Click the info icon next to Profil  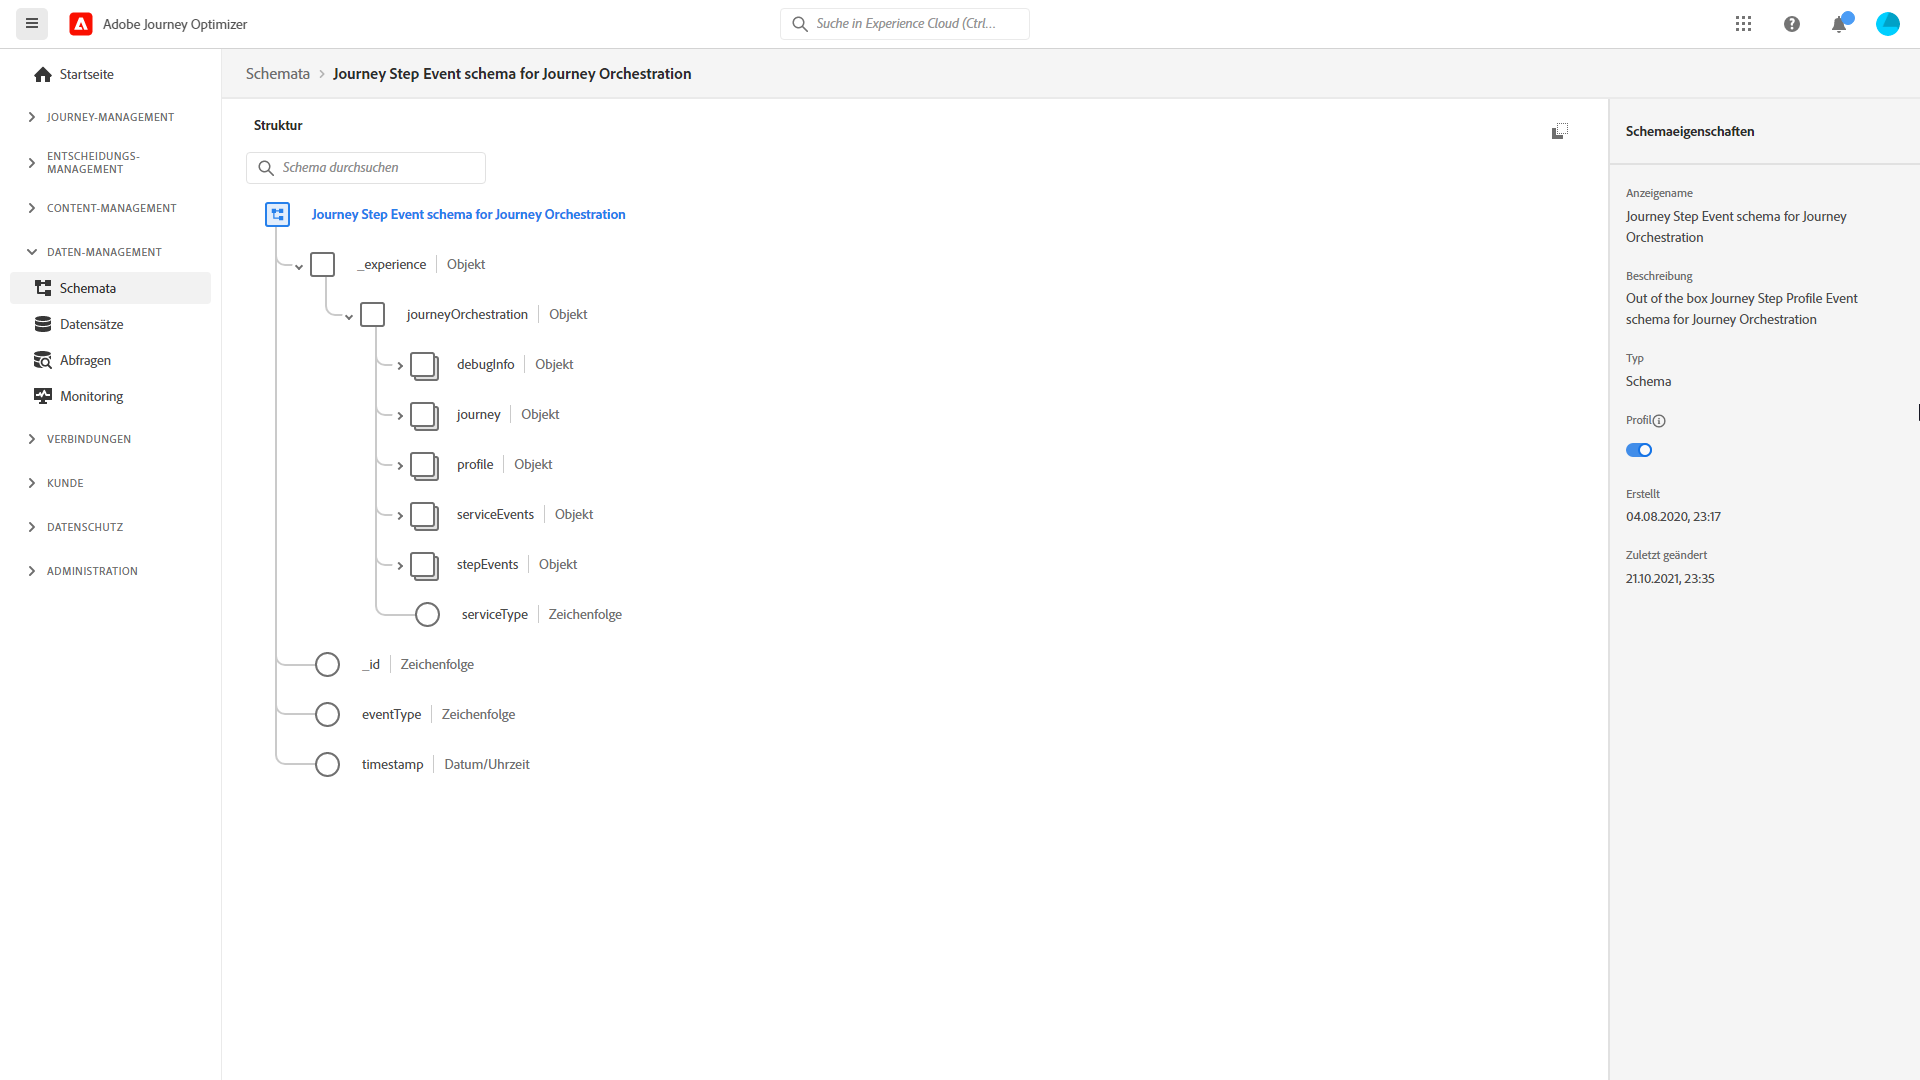point(1659,421)
